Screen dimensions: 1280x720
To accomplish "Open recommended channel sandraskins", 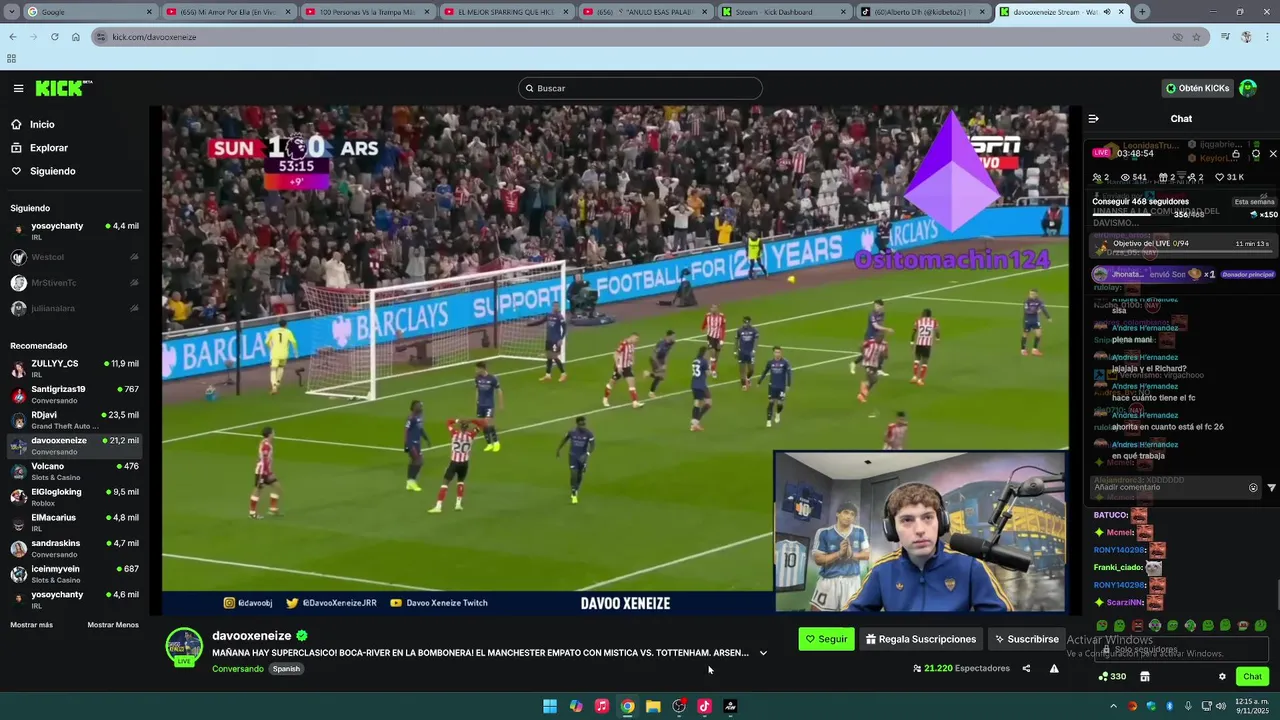I will (x=75, y=548).
